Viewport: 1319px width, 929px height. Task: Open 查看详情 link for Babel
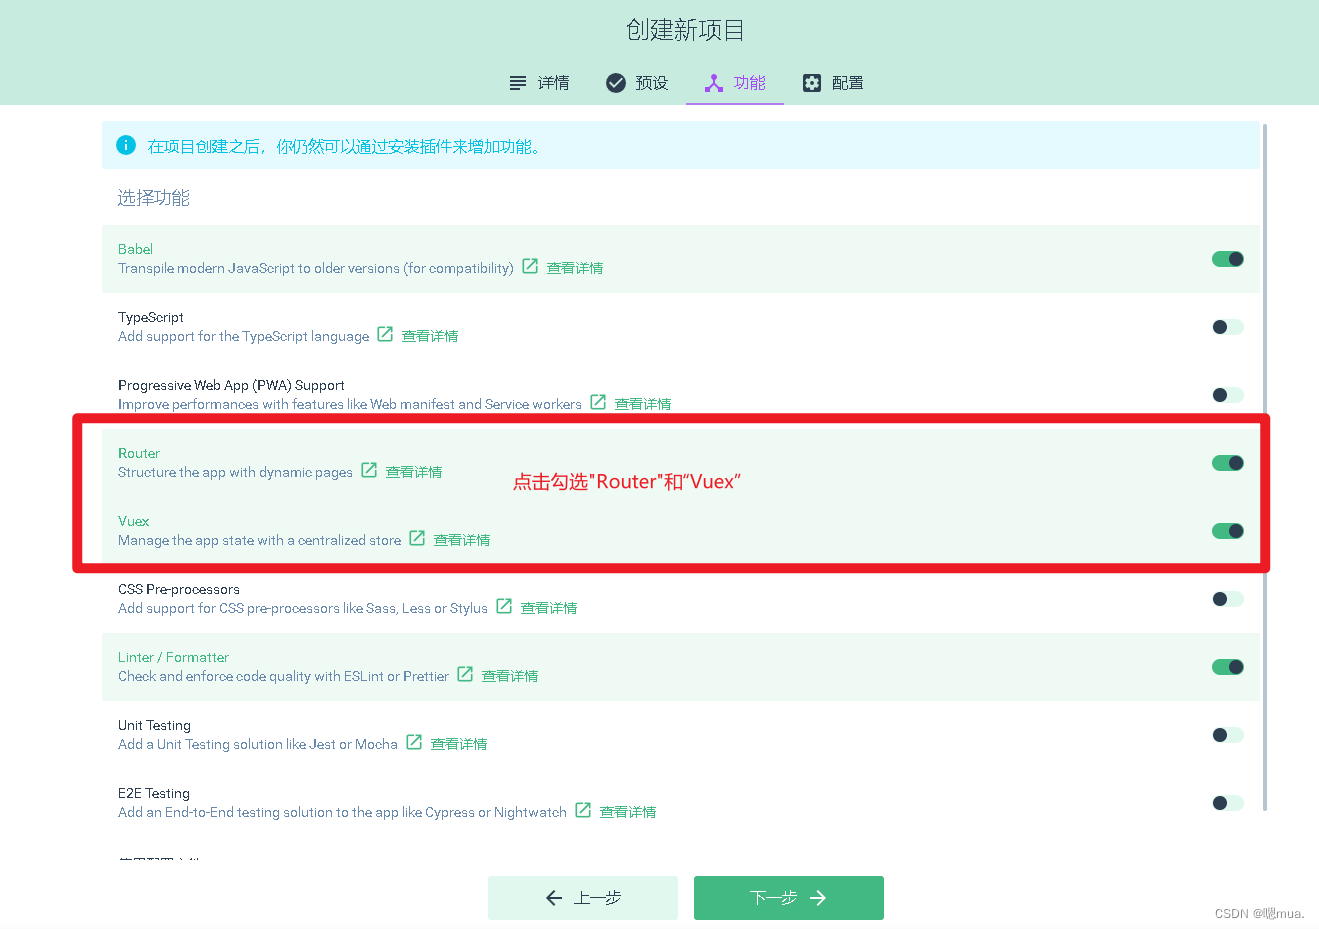575,268
